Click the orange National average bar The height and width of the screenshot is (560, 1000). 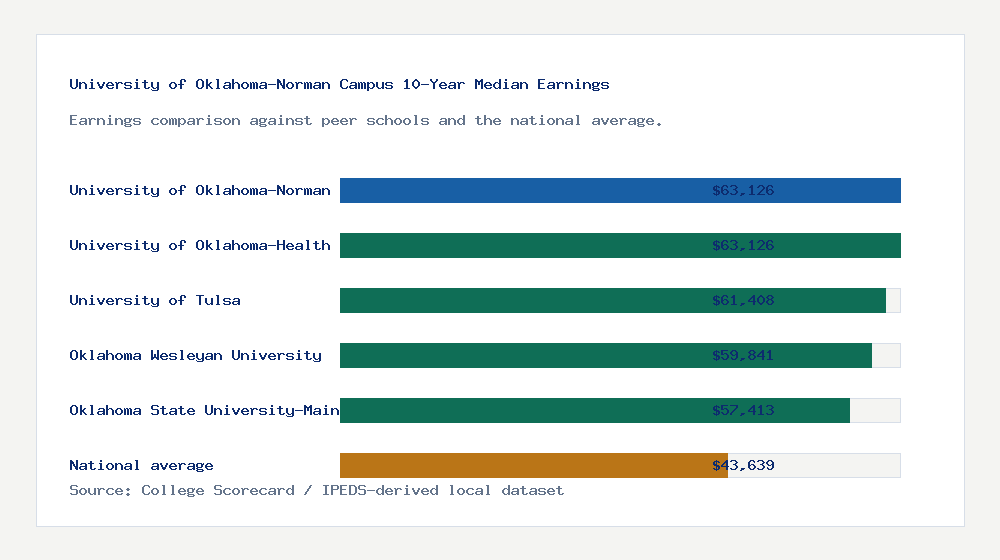534,465
